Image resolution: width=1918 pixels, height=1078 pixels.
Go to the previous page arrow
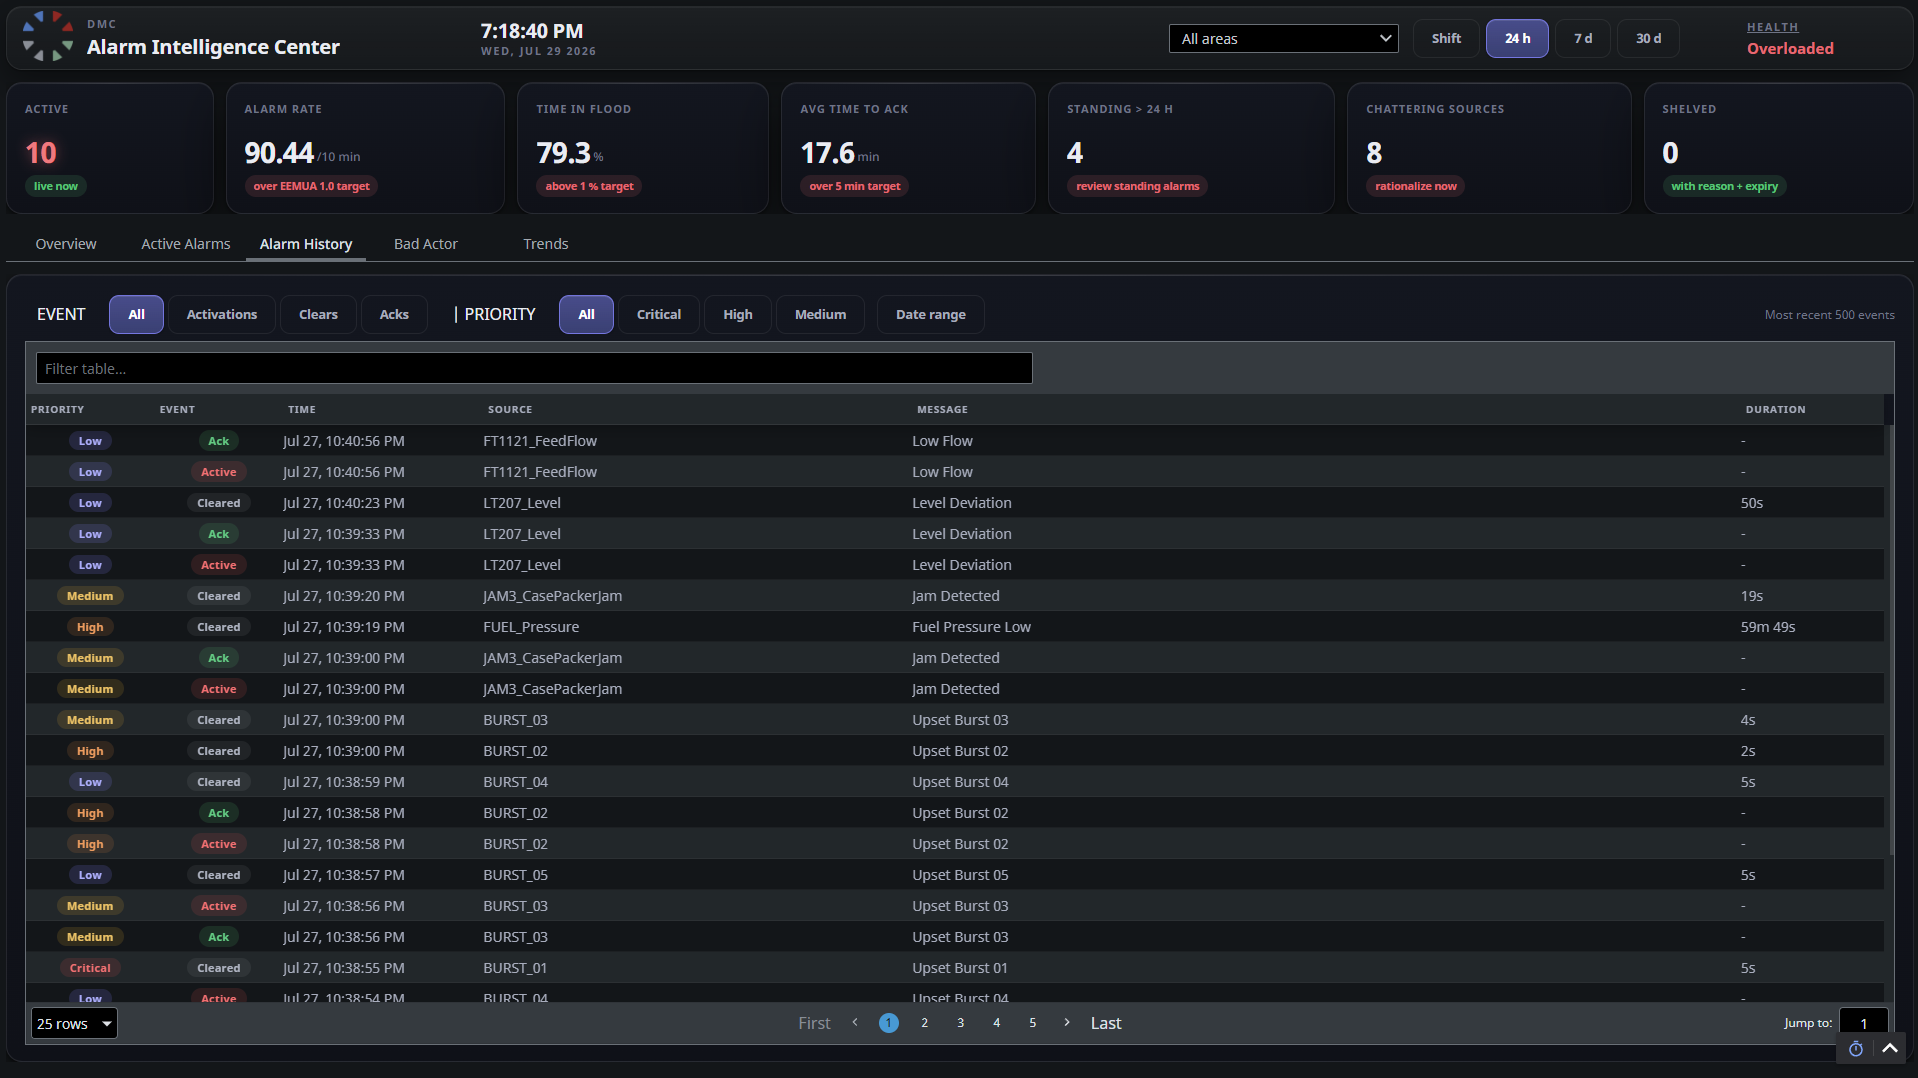coord(855,1022)
